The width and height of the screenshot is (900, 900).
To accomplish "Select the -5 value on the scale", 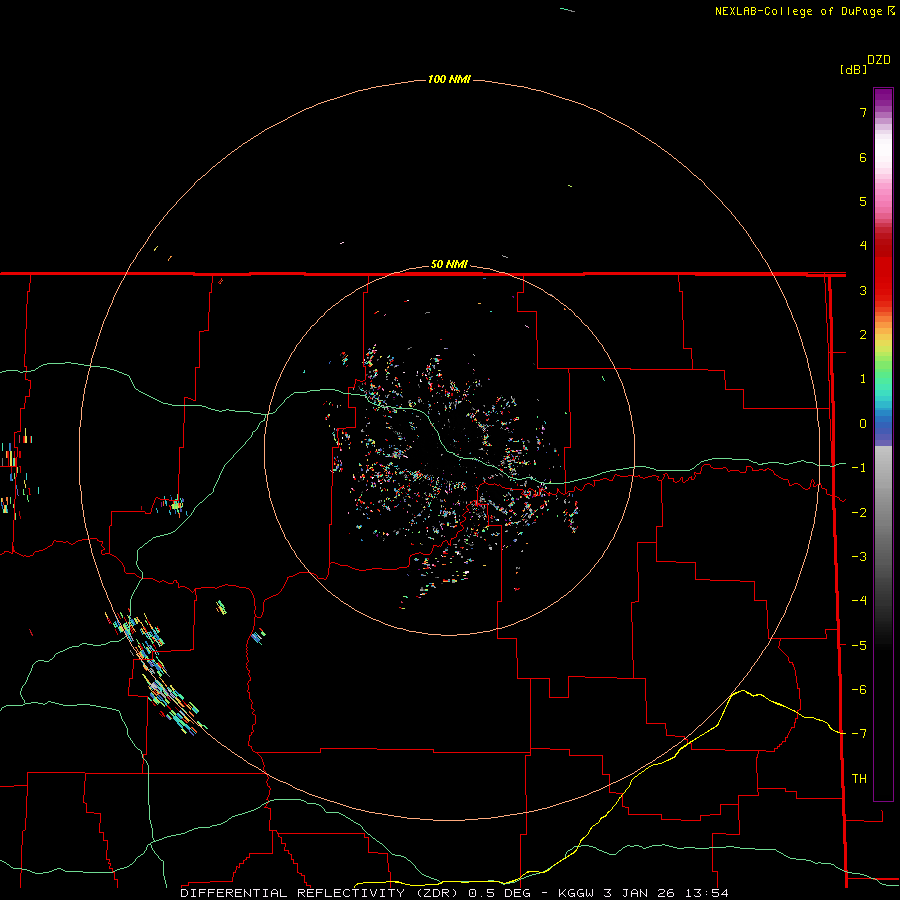I will coord(859,646).
